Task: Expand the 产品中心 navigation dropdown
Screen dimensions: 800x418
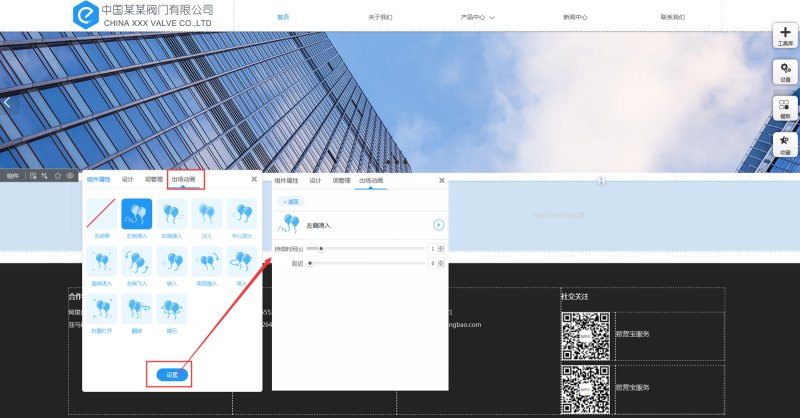Action: tap(478, 17)
